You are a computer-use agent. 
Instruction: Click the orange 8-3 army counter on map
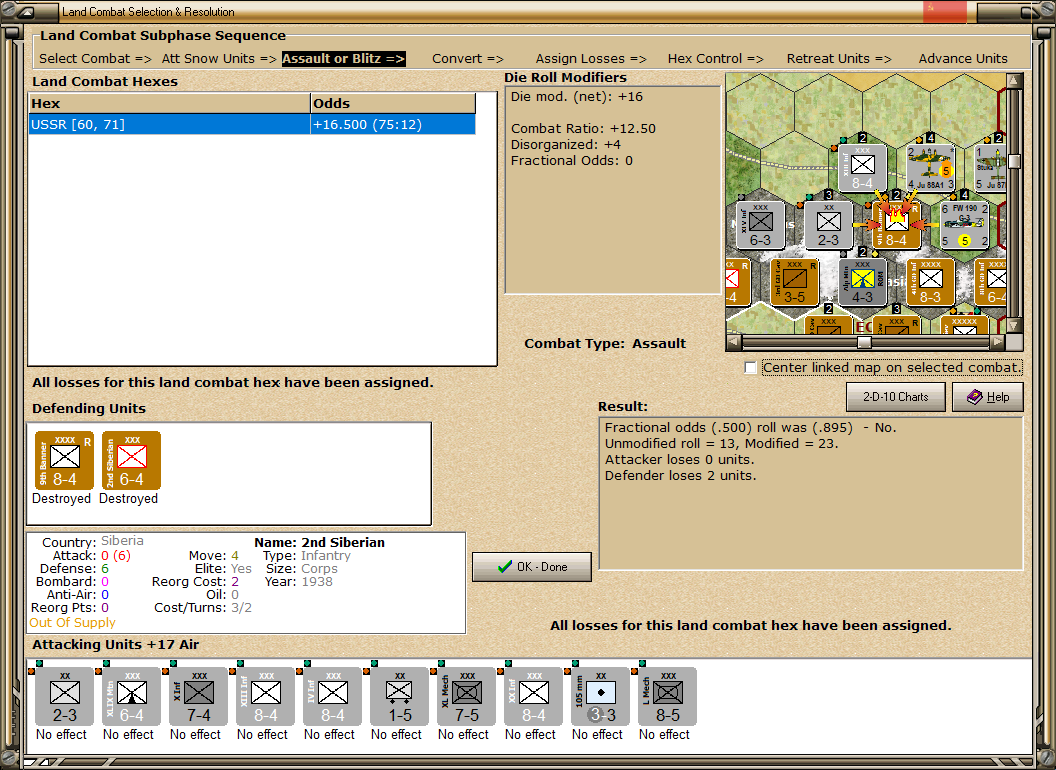pos(931,282)
